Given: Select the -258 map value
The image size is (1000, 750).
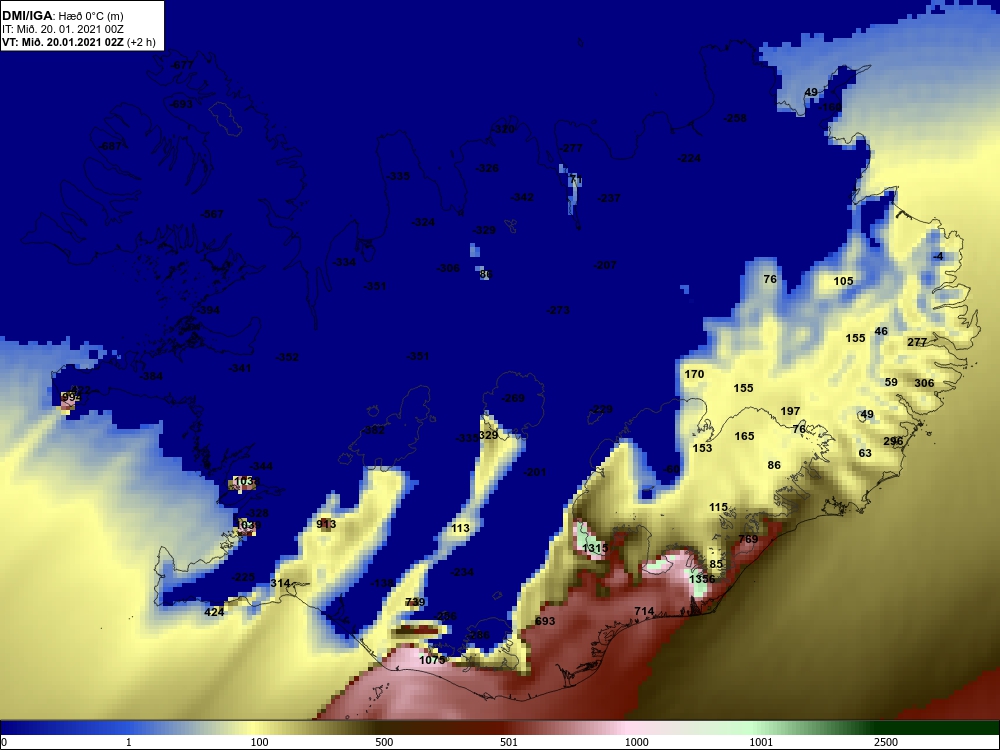Looking at the screenshot, I should [x=735, y=117].
